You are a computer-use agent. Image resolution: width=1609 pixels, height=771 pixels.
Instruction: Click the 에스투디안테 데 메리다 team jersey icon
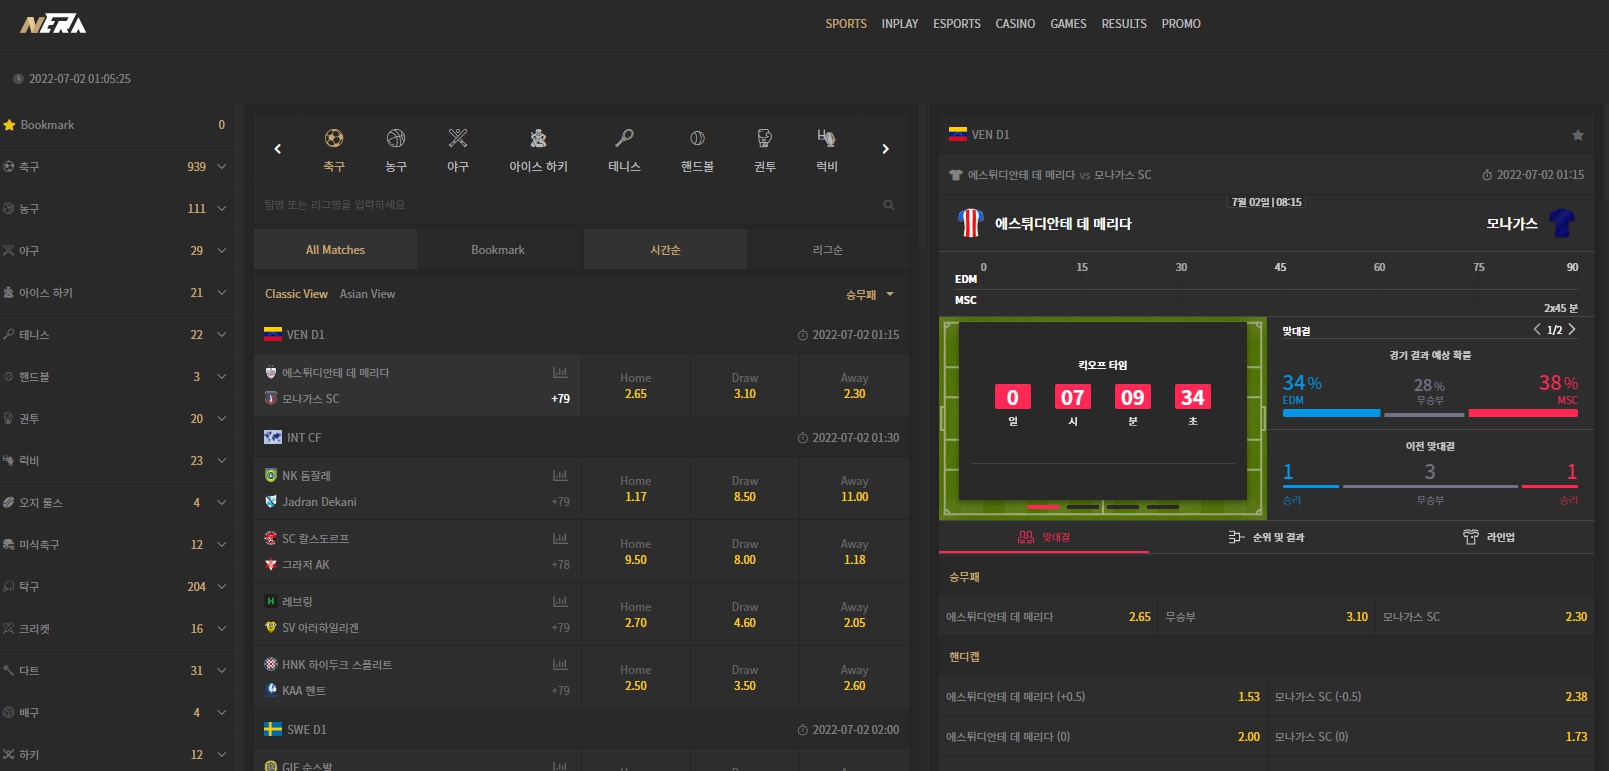click(x=970, y=223)
